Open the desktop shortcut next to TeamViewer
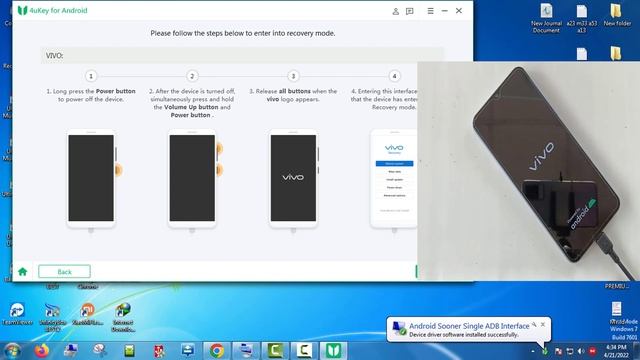Viewport: 640px width, 360px height. tap(53, 318)
